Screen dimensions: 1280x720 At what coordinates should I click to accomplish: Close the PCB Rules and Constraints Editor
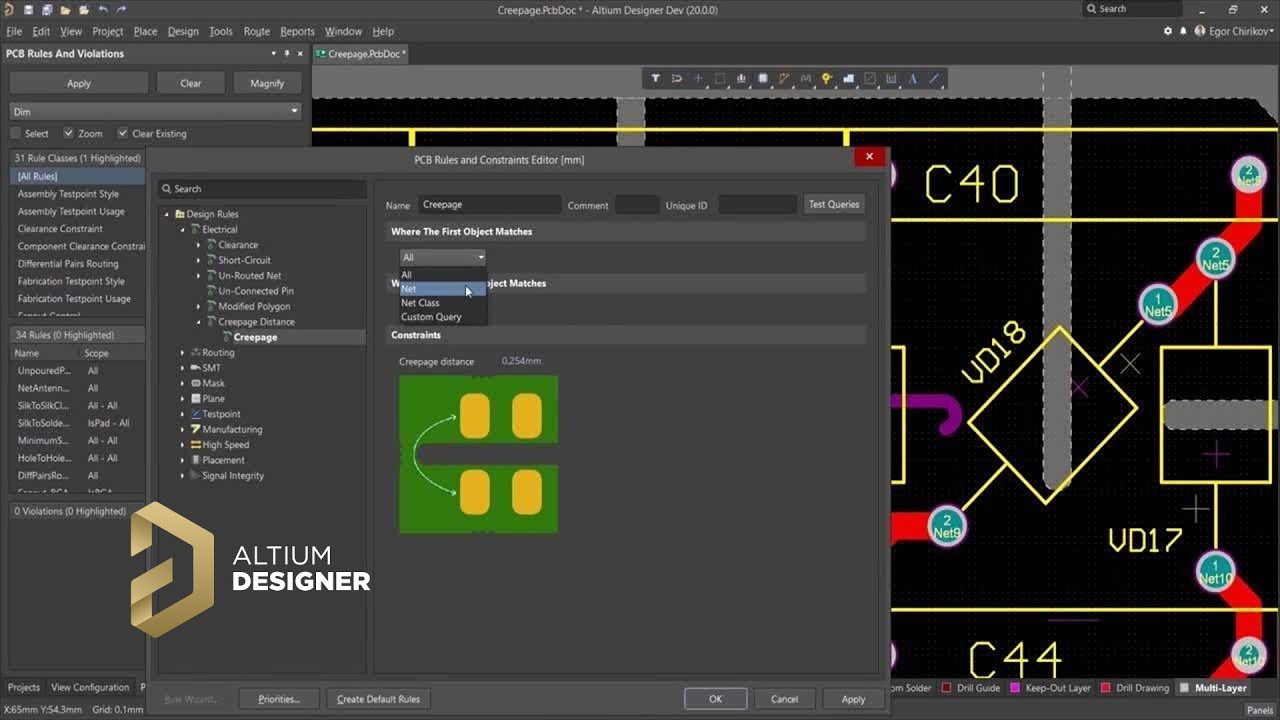point(869,156)
